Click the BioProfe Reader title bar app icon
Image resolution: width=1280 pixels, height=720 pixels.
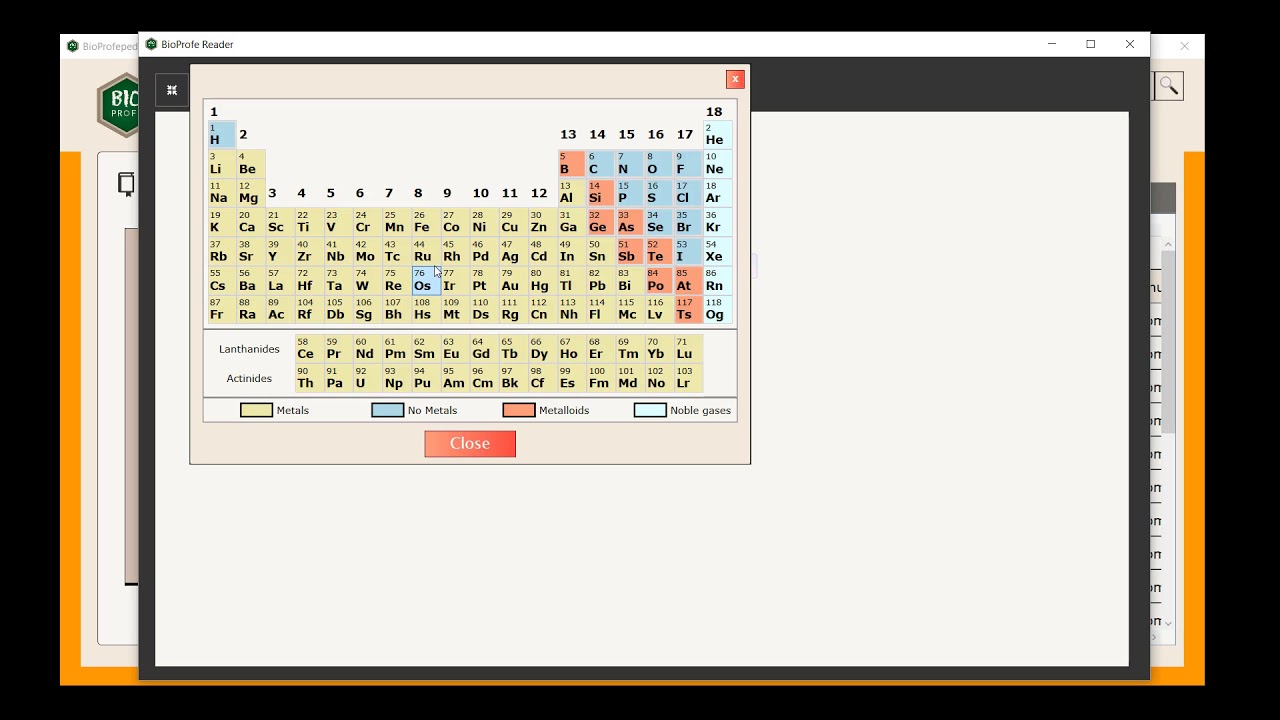click(x=152, y=44)
